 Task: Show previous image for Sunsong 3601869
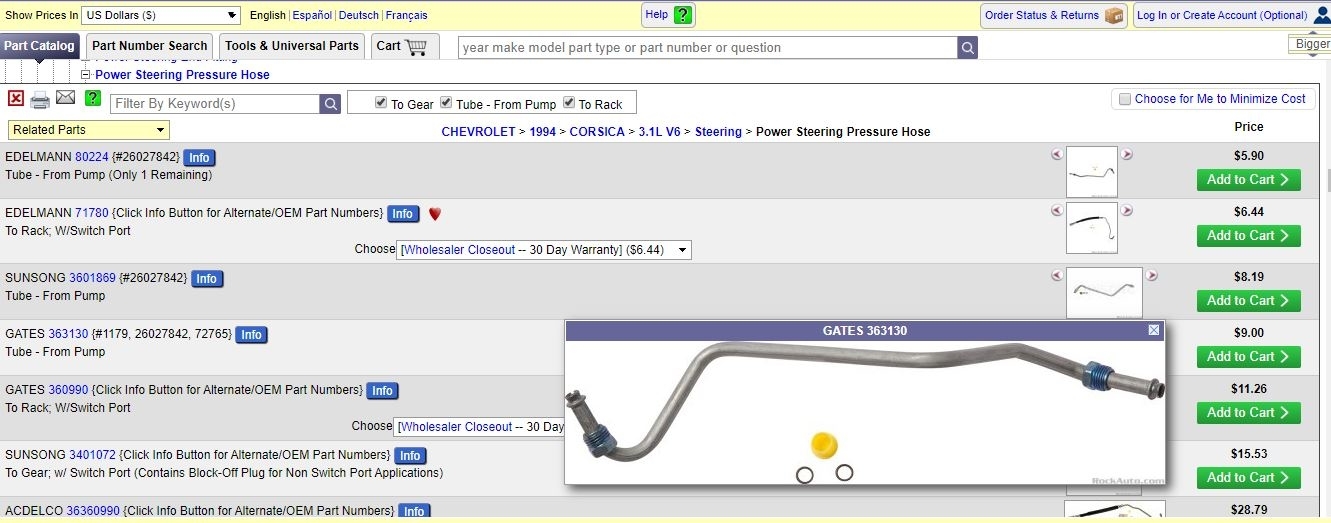click(x=1057, y=275)
